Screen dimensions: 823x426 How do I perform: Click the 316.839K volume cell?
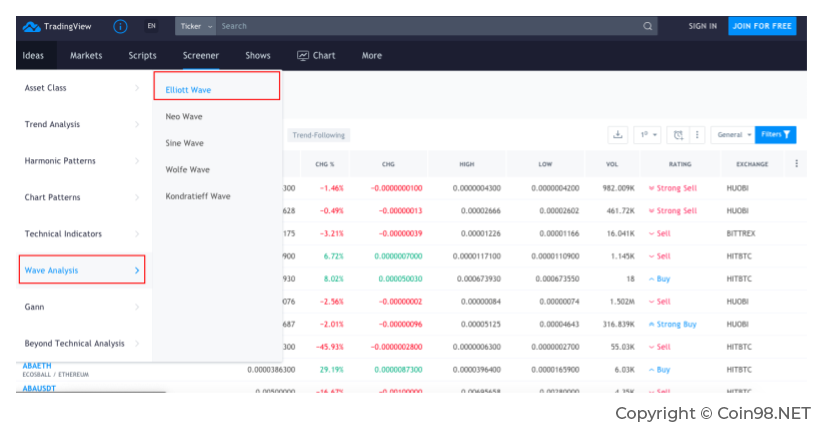[x=618, y=325]
